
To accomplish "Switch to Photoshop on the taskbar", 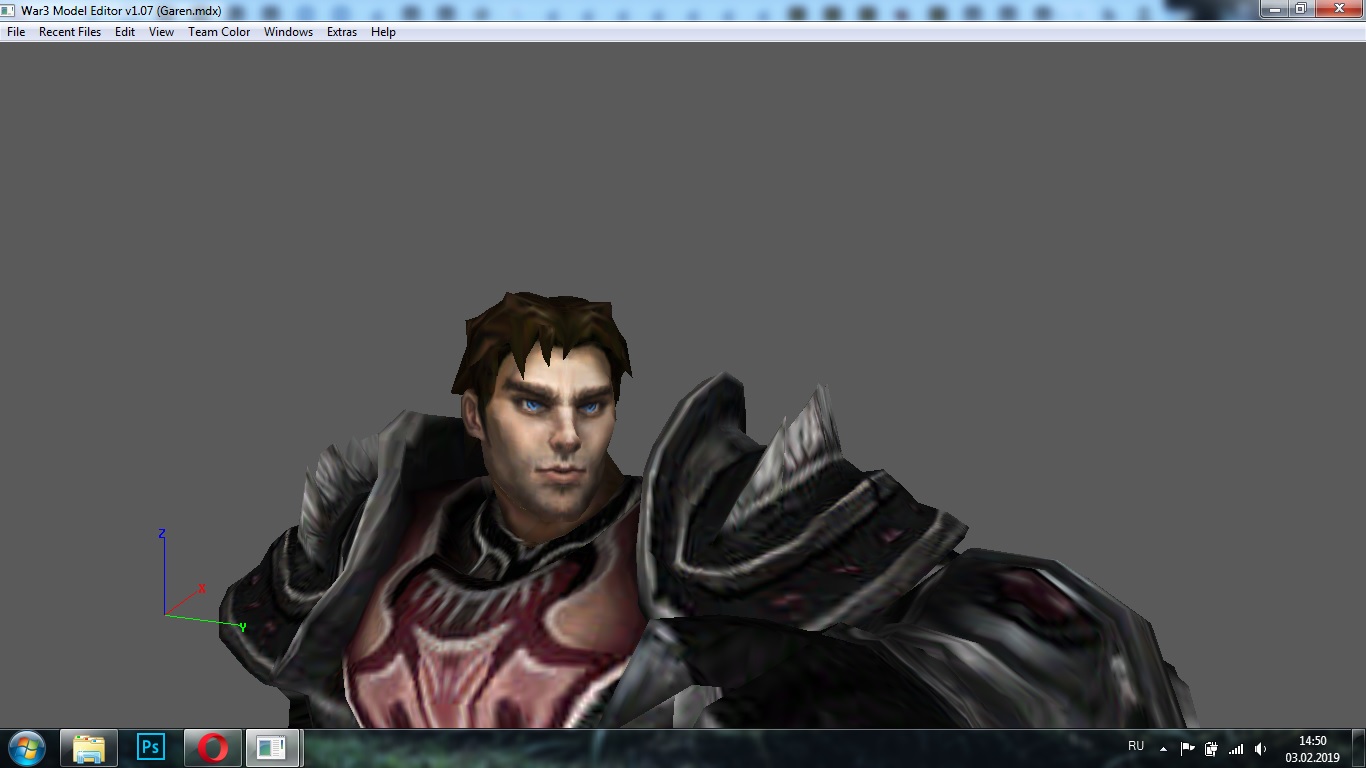I will (x=151, y=748).
